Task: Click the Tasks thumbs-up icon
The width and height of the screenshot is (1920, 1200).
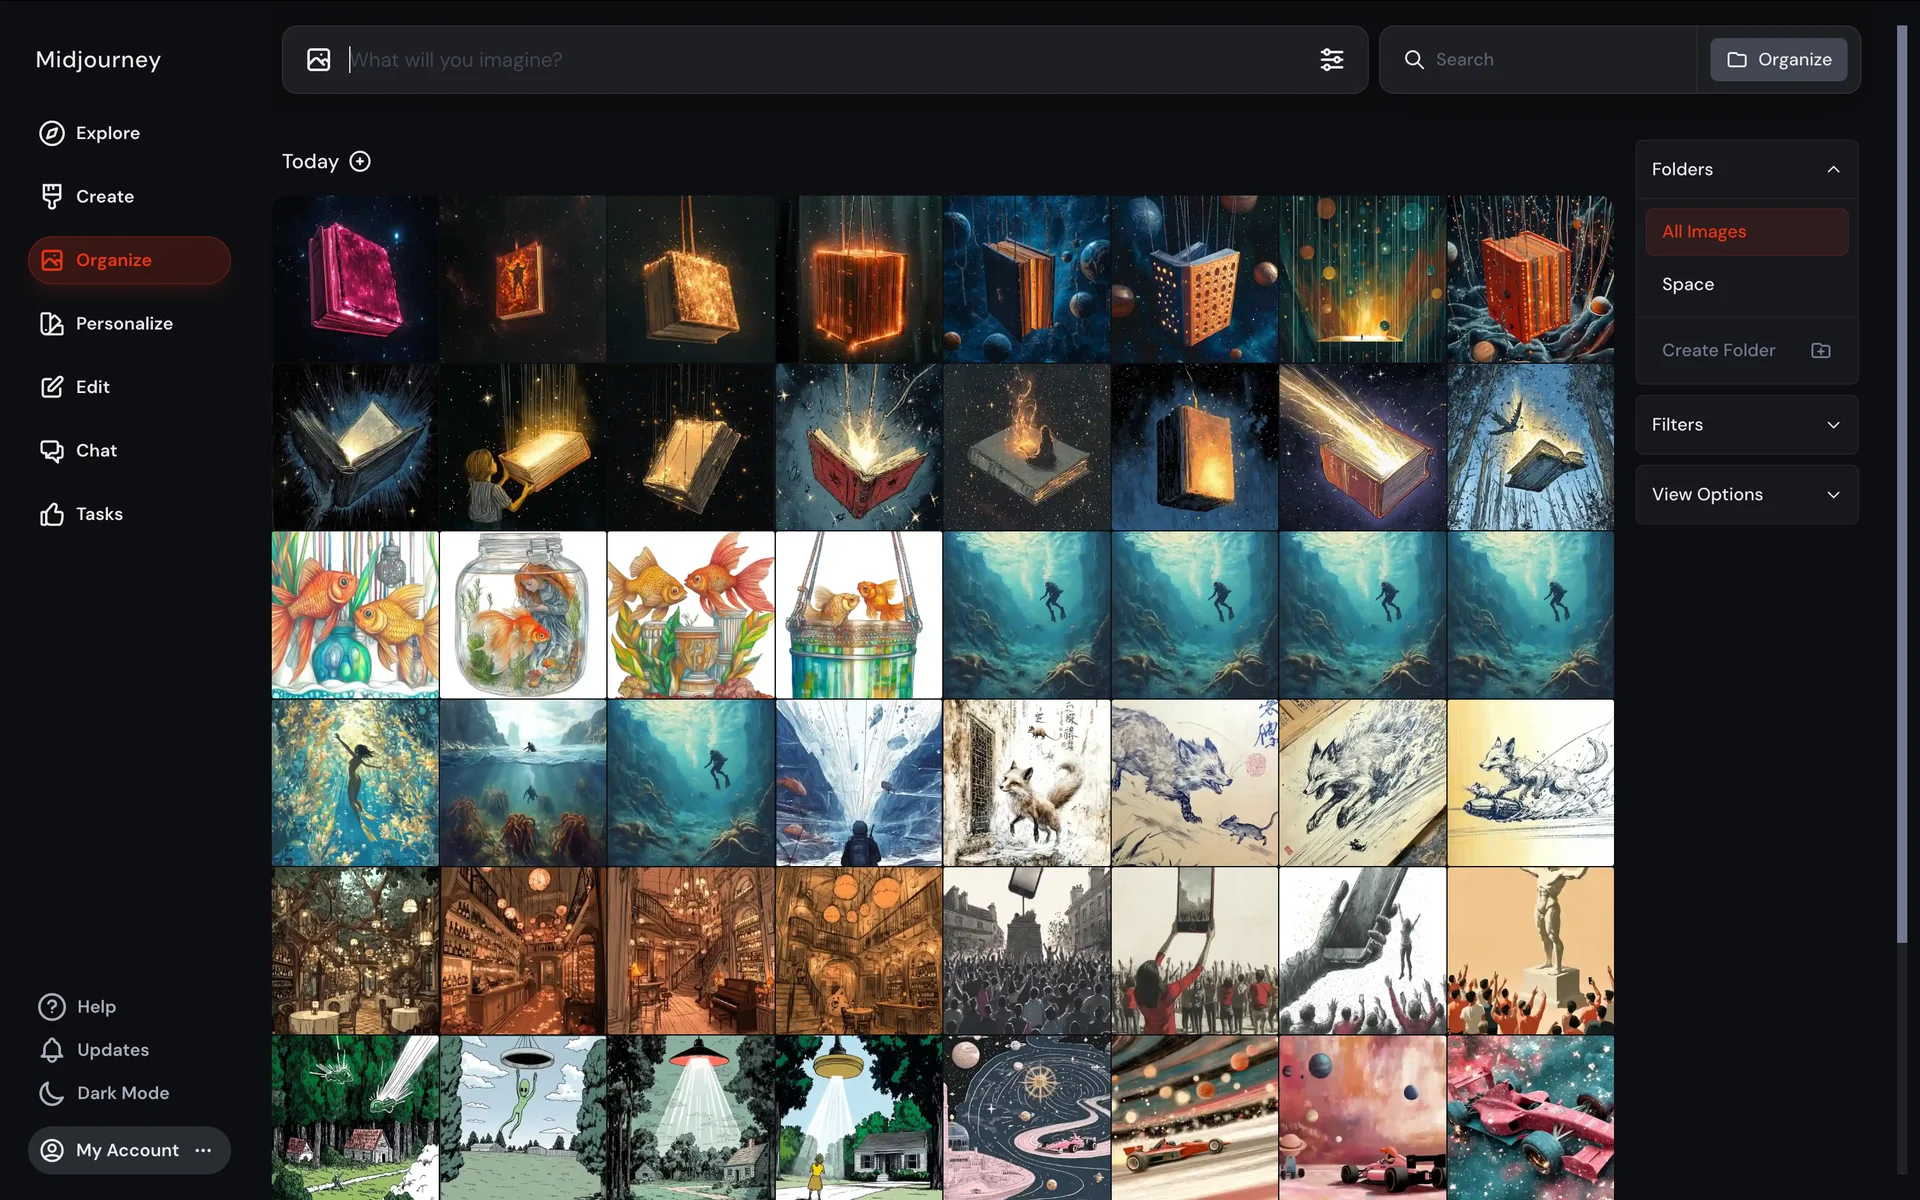Action: coord(52,514)
